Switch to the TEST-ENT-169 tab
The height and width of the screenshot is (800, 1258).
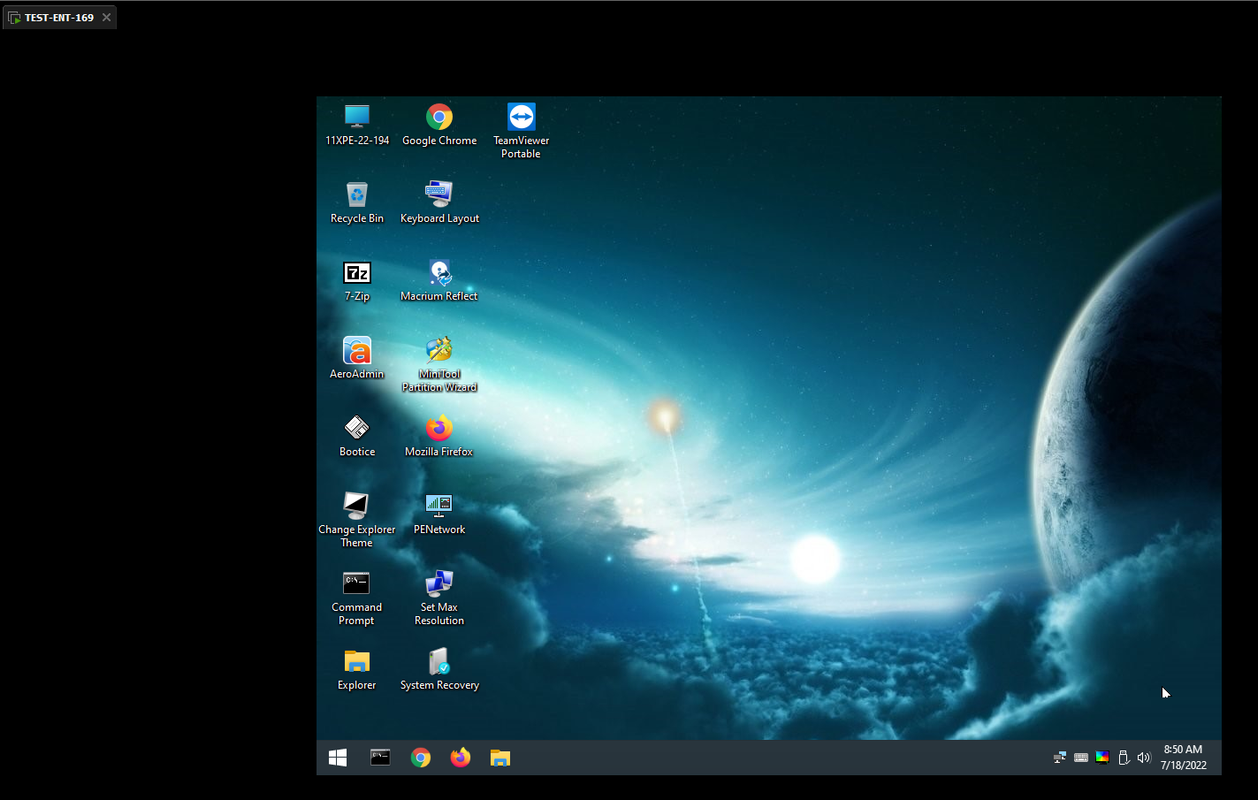pos(59,18)
